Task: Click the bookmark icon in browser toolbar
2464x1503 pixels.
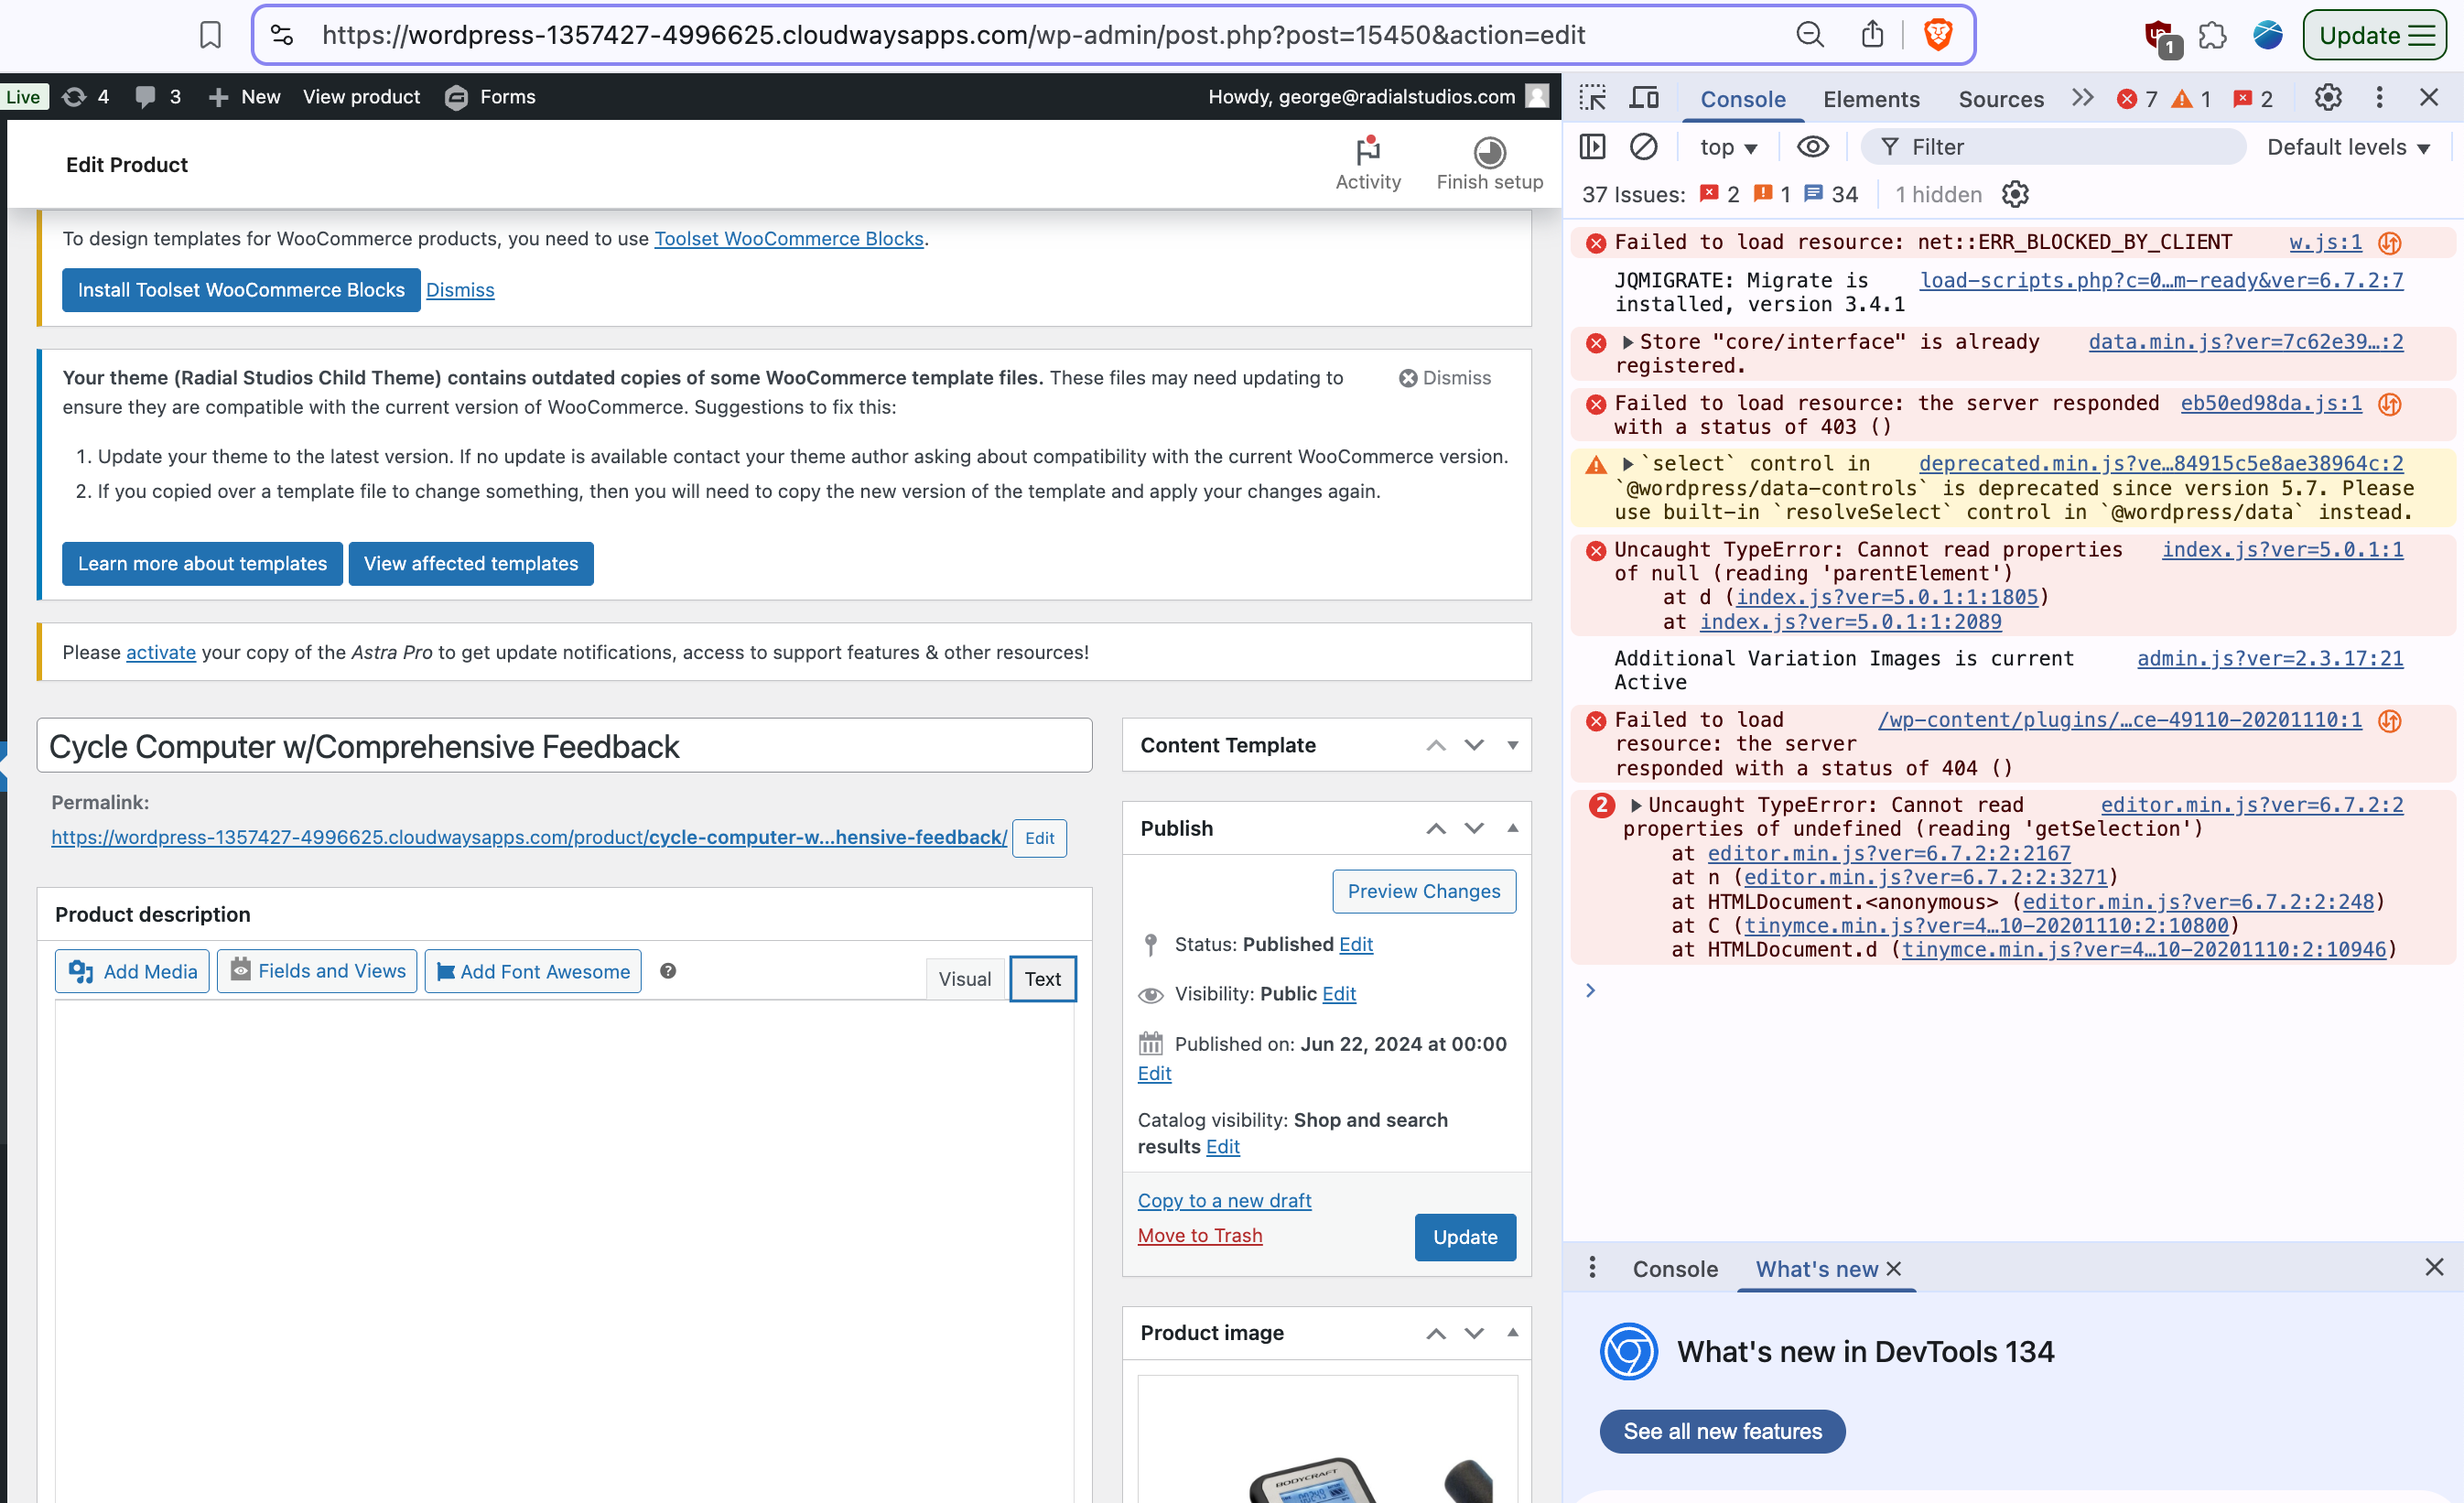Action: (210, 35)
